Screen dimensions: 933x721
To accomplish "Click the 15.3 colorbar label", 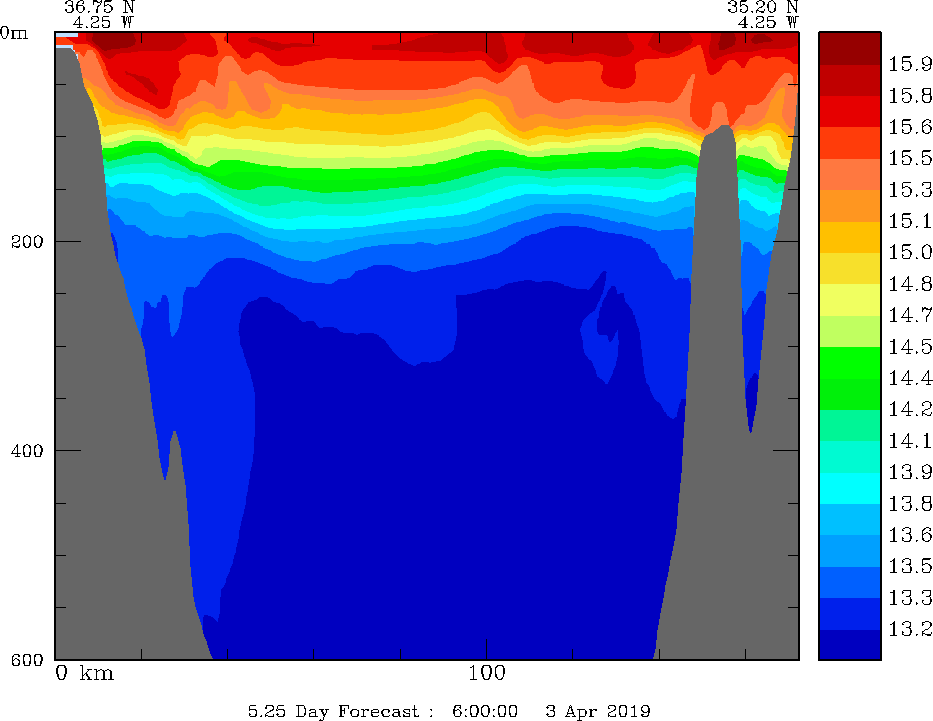I will pos(910,190).
